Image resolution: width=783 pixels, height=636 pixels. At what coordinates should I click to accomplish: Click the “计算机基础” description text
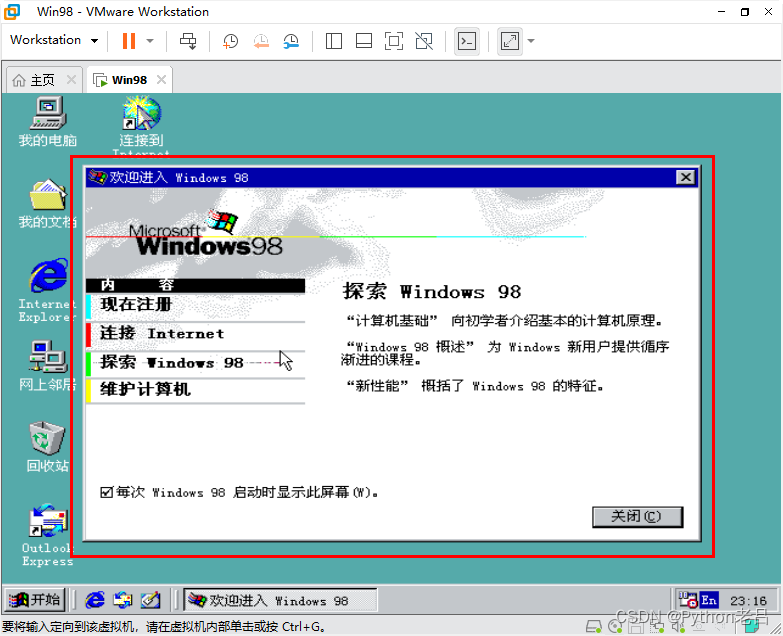pyautogui.click(x=504, y=320)
